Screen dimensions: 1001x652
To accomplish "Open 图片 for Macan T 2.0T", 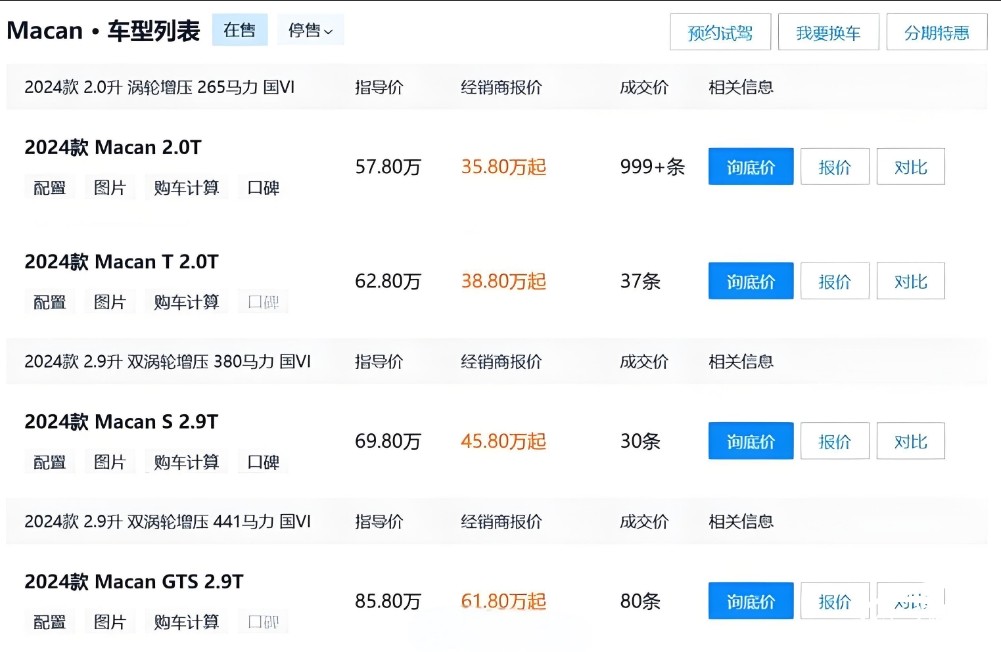I will [110, 302].
